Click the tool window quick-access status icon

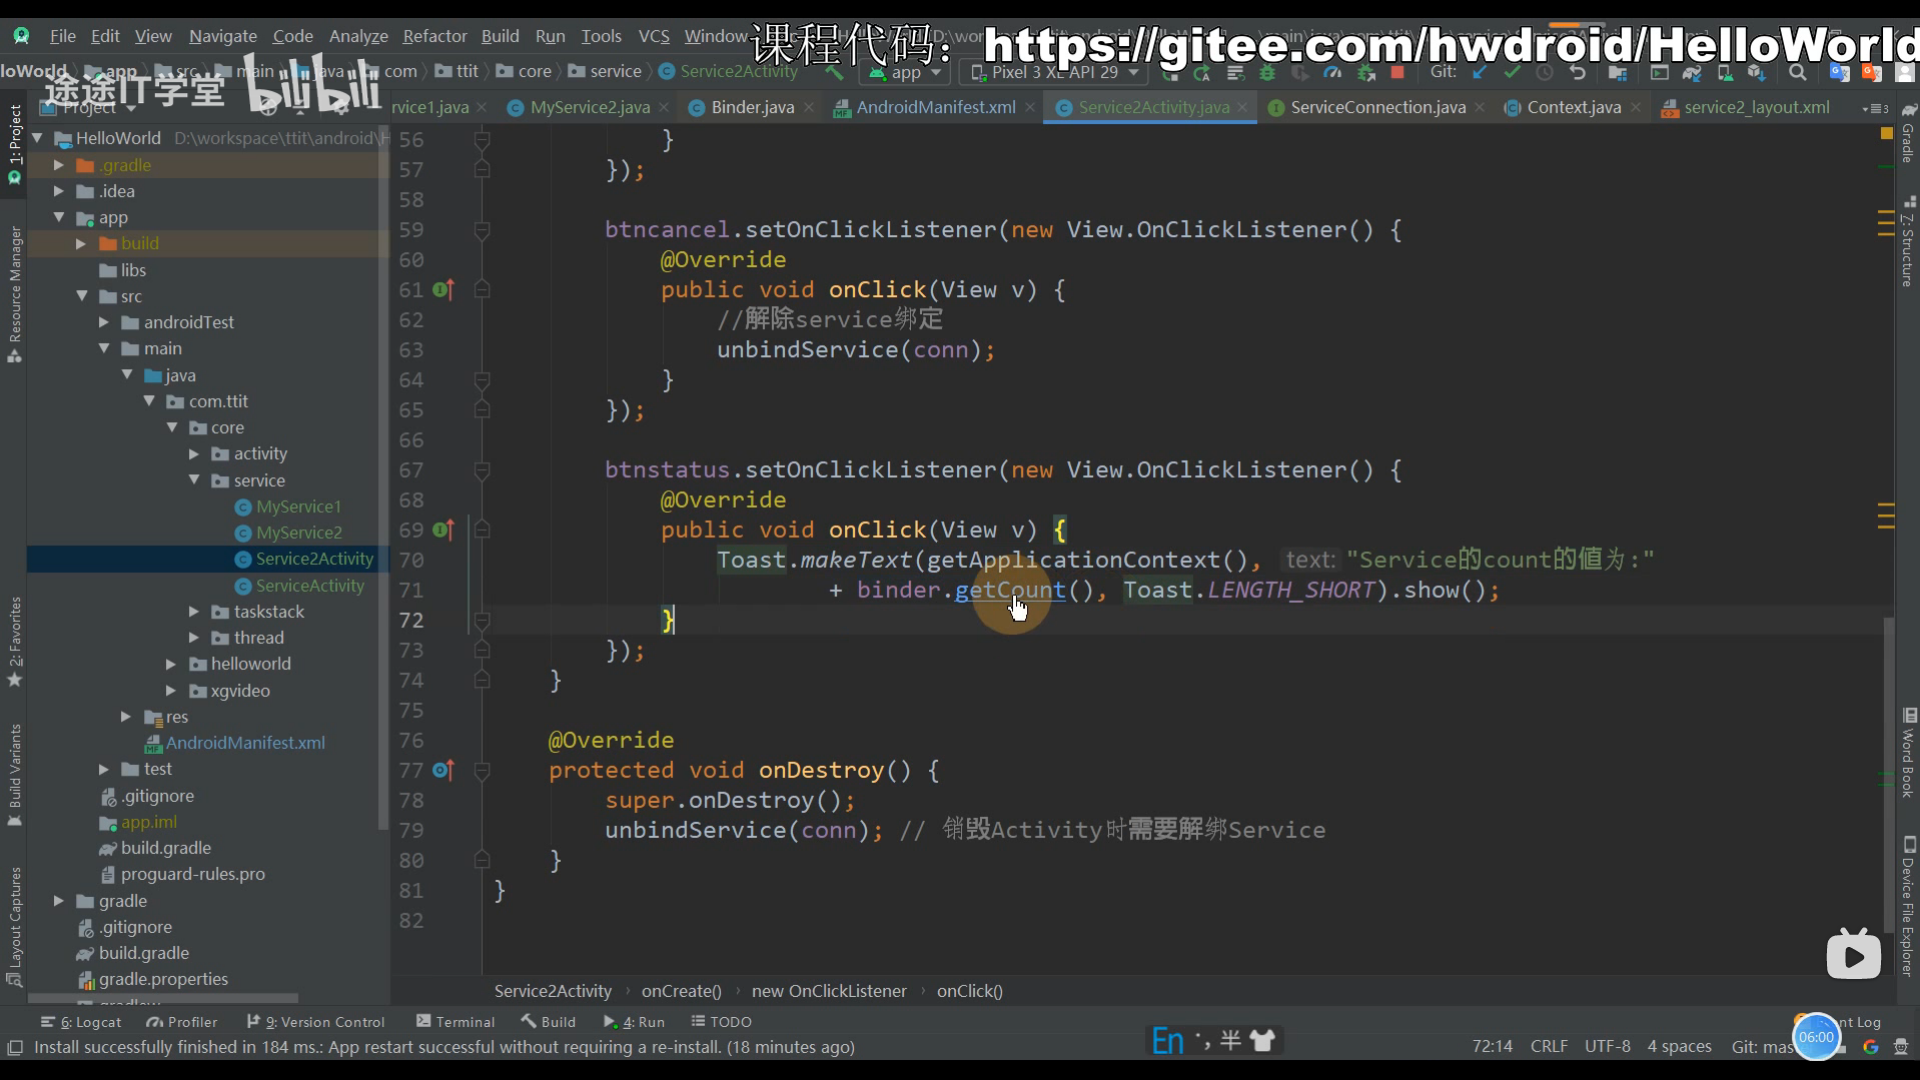click(x=15, y=1047)
